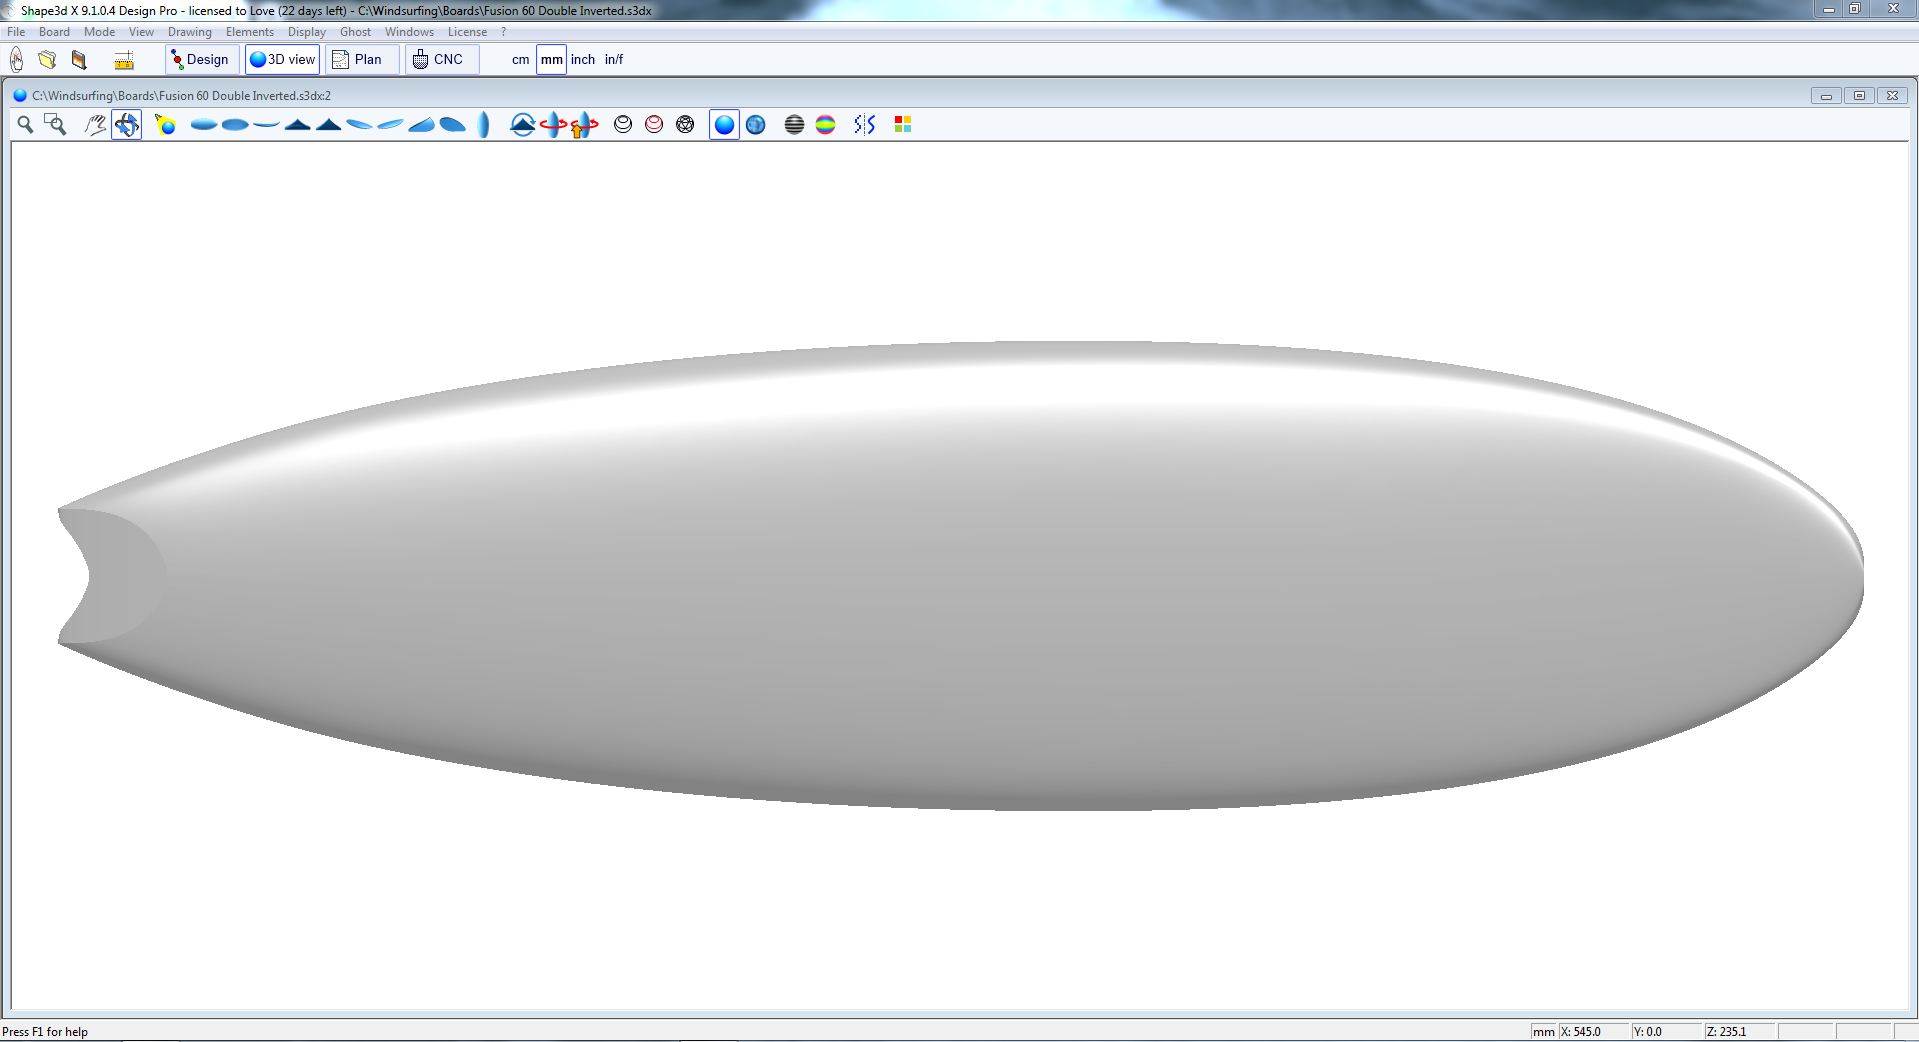Switch units to inch
The image size is (1919, 1042).
582,59
